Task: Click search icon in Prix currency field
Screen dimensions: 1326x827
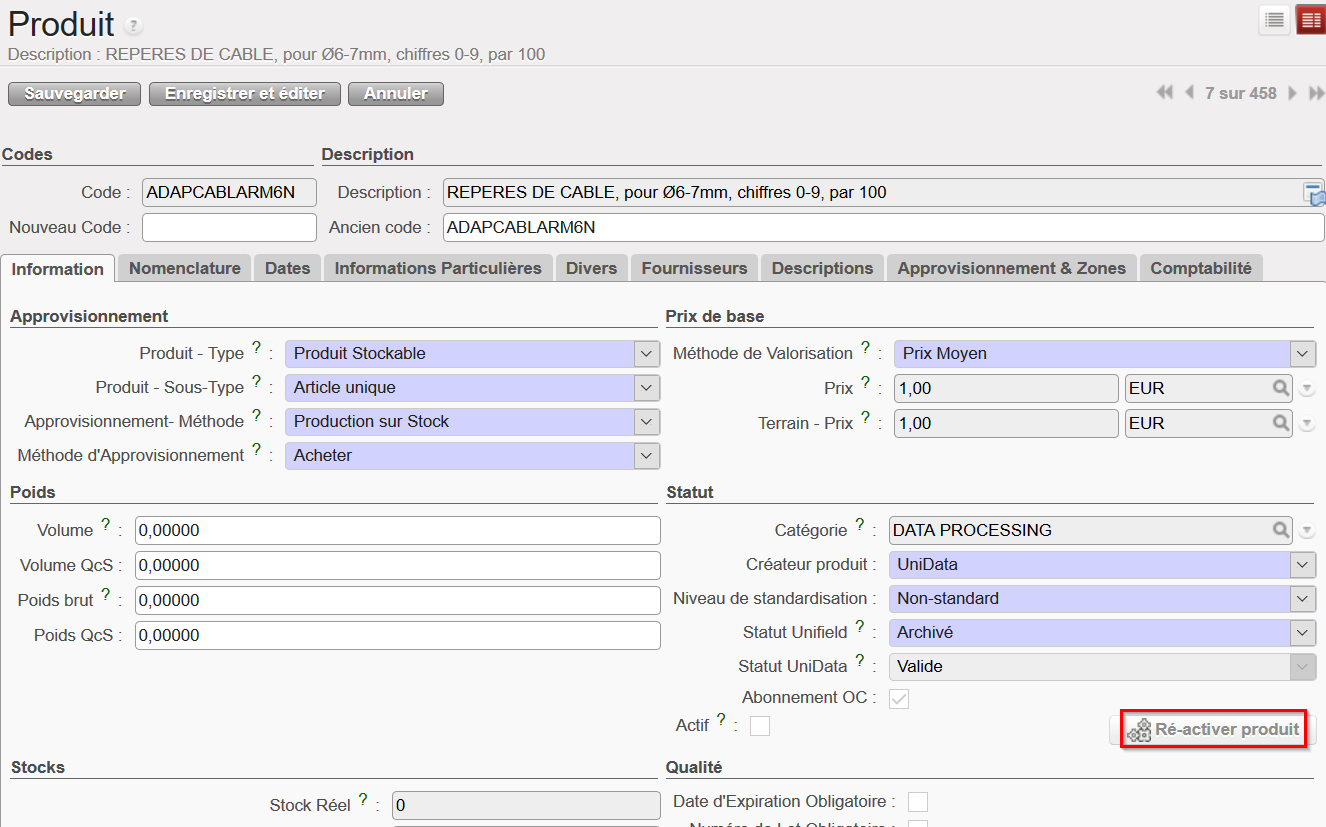Action: [x=1281, y=388]
